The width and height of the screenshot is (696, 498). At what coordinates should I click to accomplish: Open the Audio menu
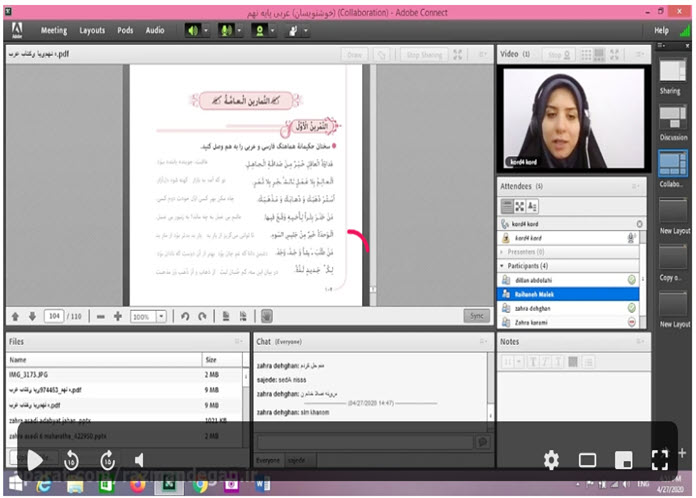click(x=155, y=30)
